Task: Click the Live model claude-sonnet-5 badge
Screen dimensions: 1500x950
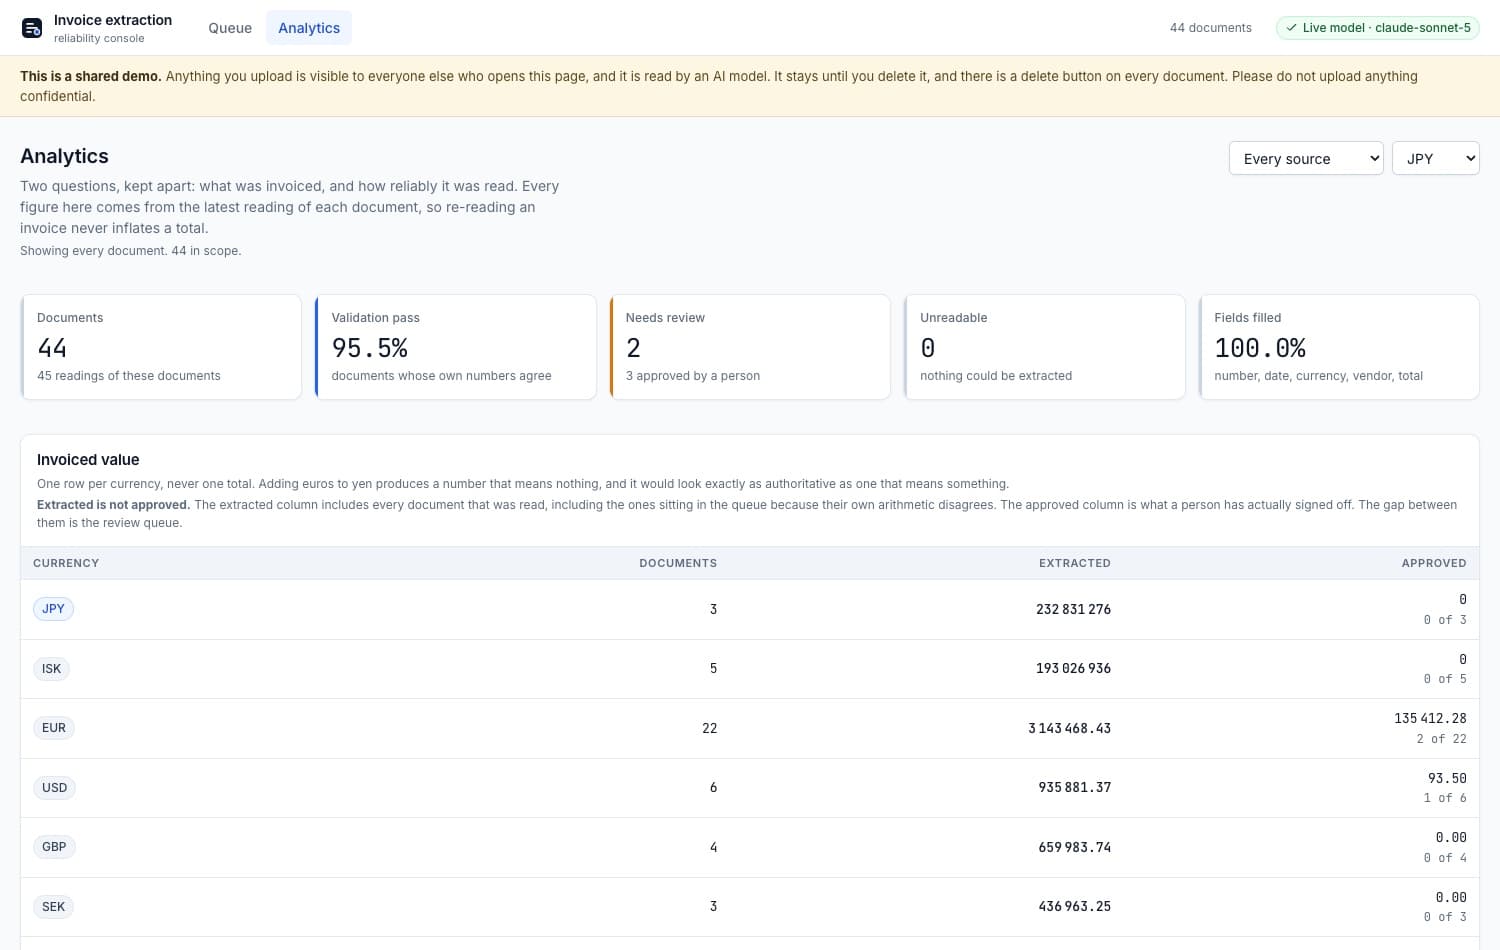Action: point(1377,28)
